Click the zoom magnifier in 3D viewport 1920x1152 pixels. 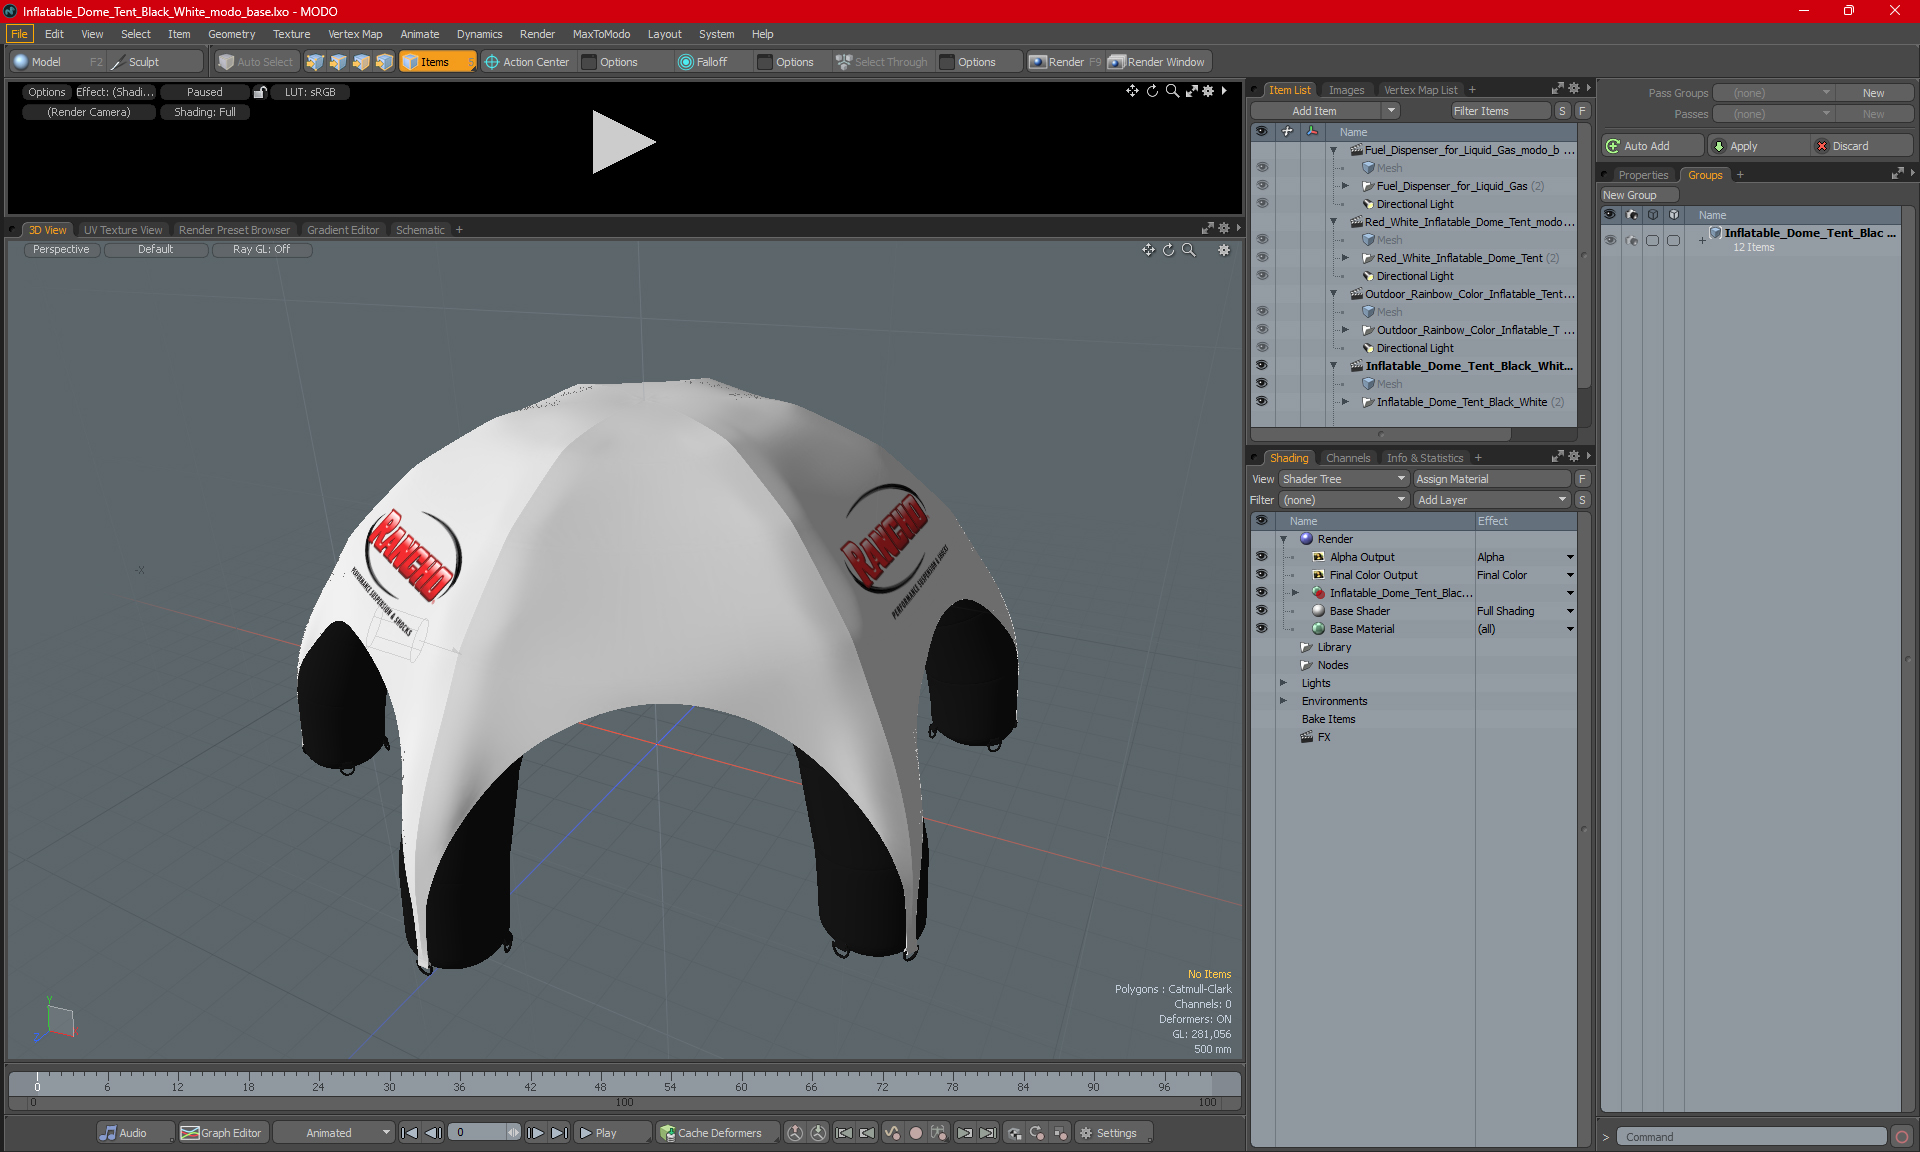tap(1188, 250)
